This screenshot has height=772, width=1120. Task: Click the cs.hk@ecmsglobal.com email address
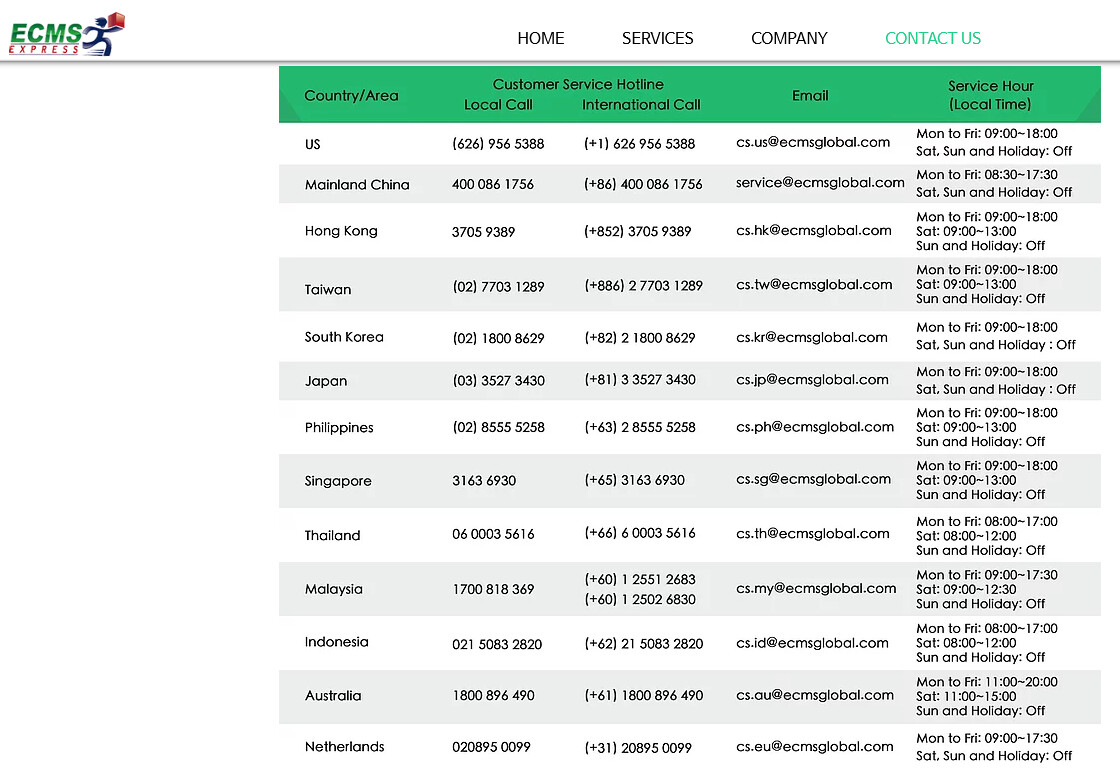[813, 230]
